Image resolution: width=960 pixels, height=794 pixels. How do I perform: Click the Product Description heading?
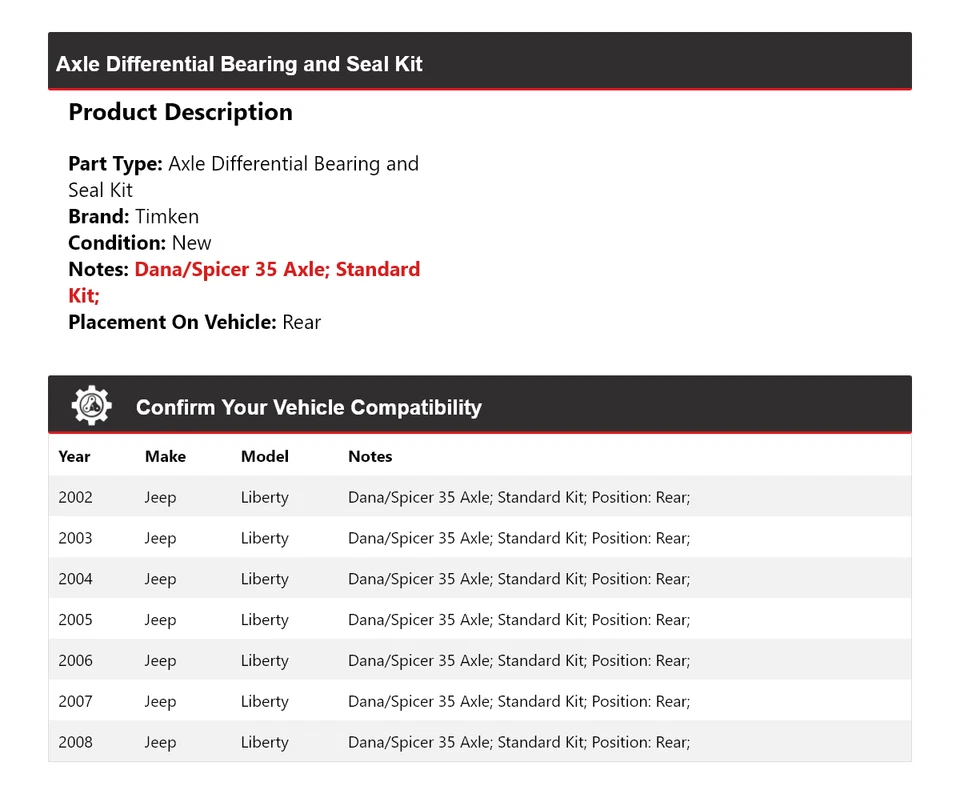click(180, 112)
